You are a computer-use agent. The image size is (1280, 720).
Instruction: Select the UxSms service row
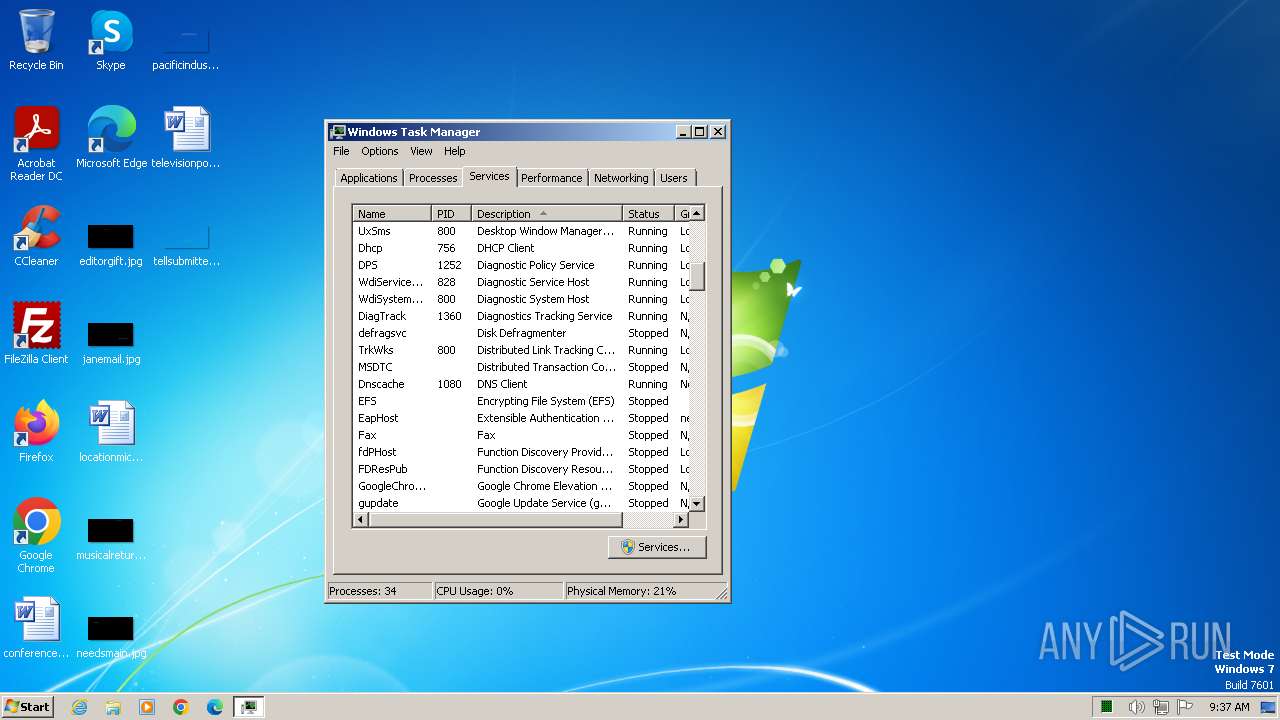(521, 231)
